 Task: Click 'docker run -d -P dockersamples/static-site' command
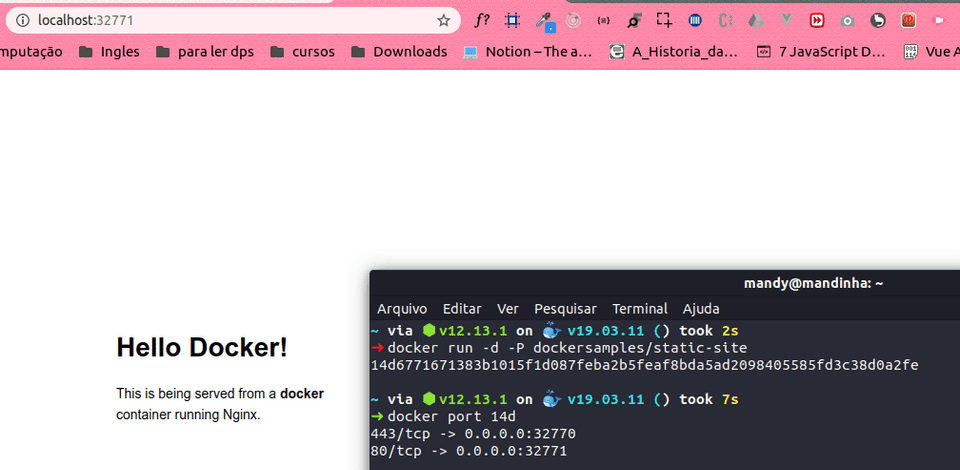click(568, 348)
